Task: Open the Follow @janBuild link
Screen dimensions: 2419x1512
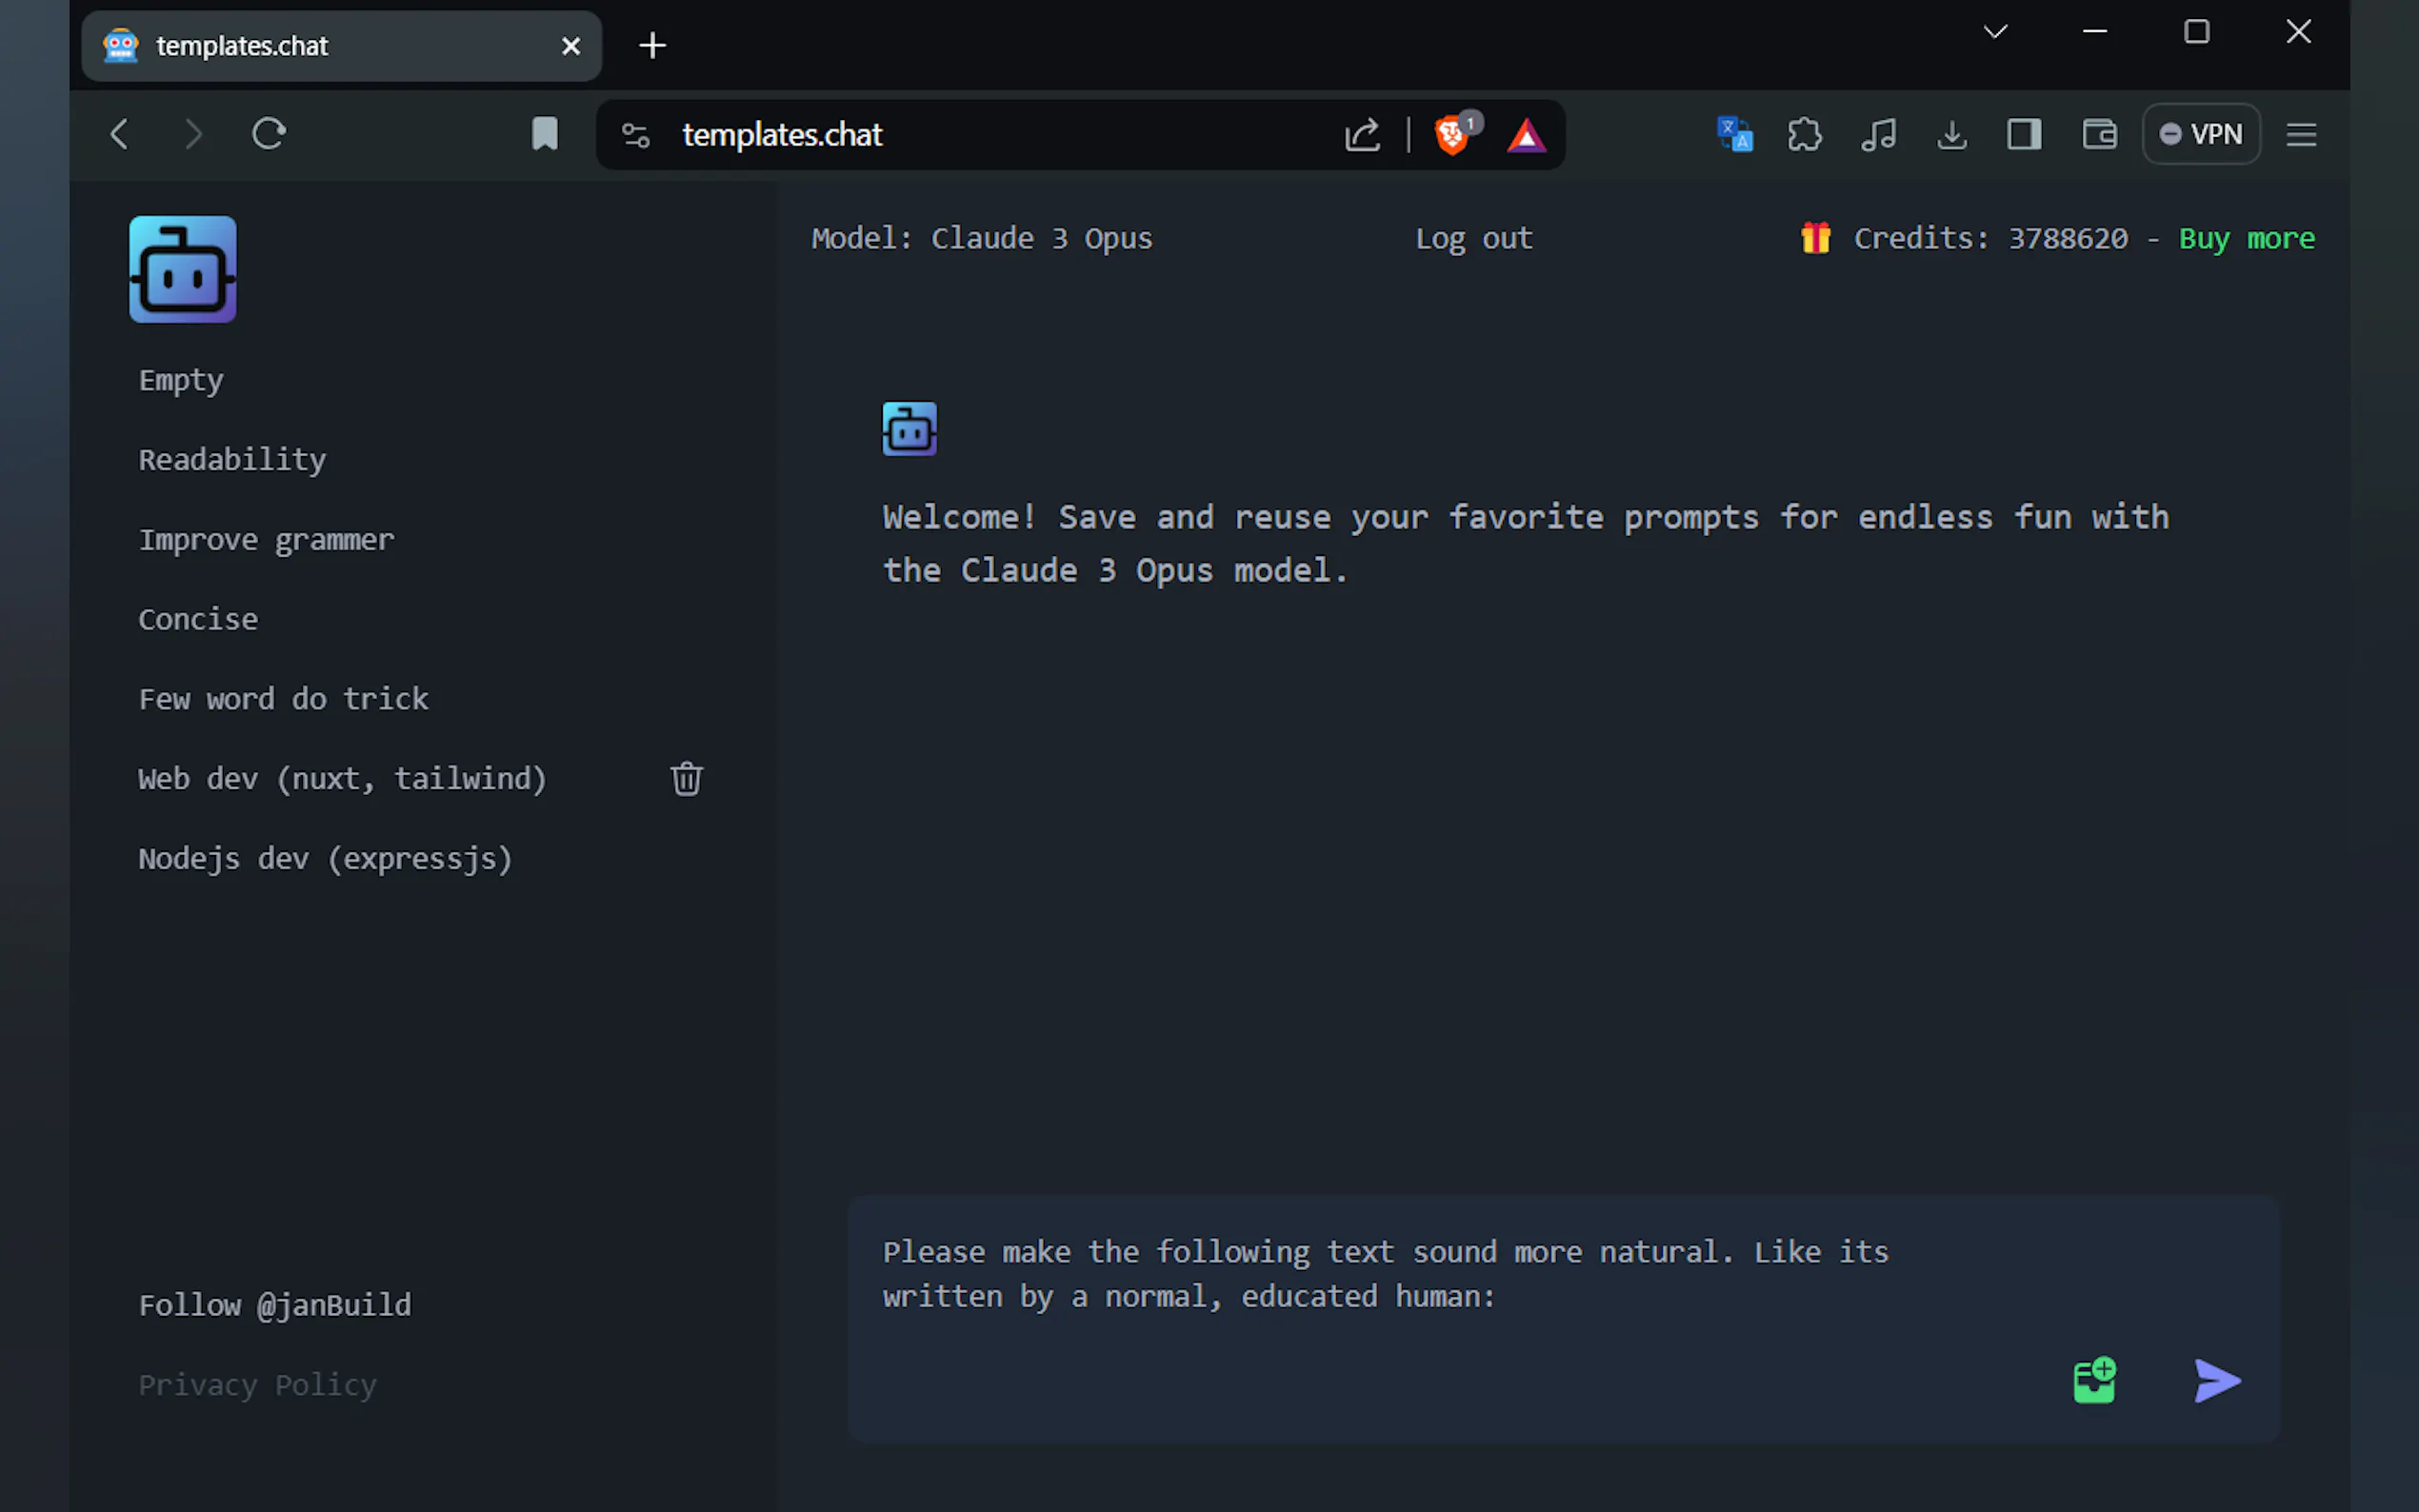Action: click(x=275, y=1305)
